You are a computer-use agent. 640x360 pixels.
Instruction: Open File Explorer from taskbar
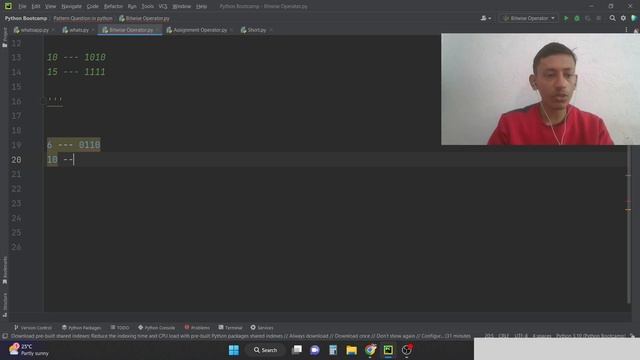(x=351, y=350)
